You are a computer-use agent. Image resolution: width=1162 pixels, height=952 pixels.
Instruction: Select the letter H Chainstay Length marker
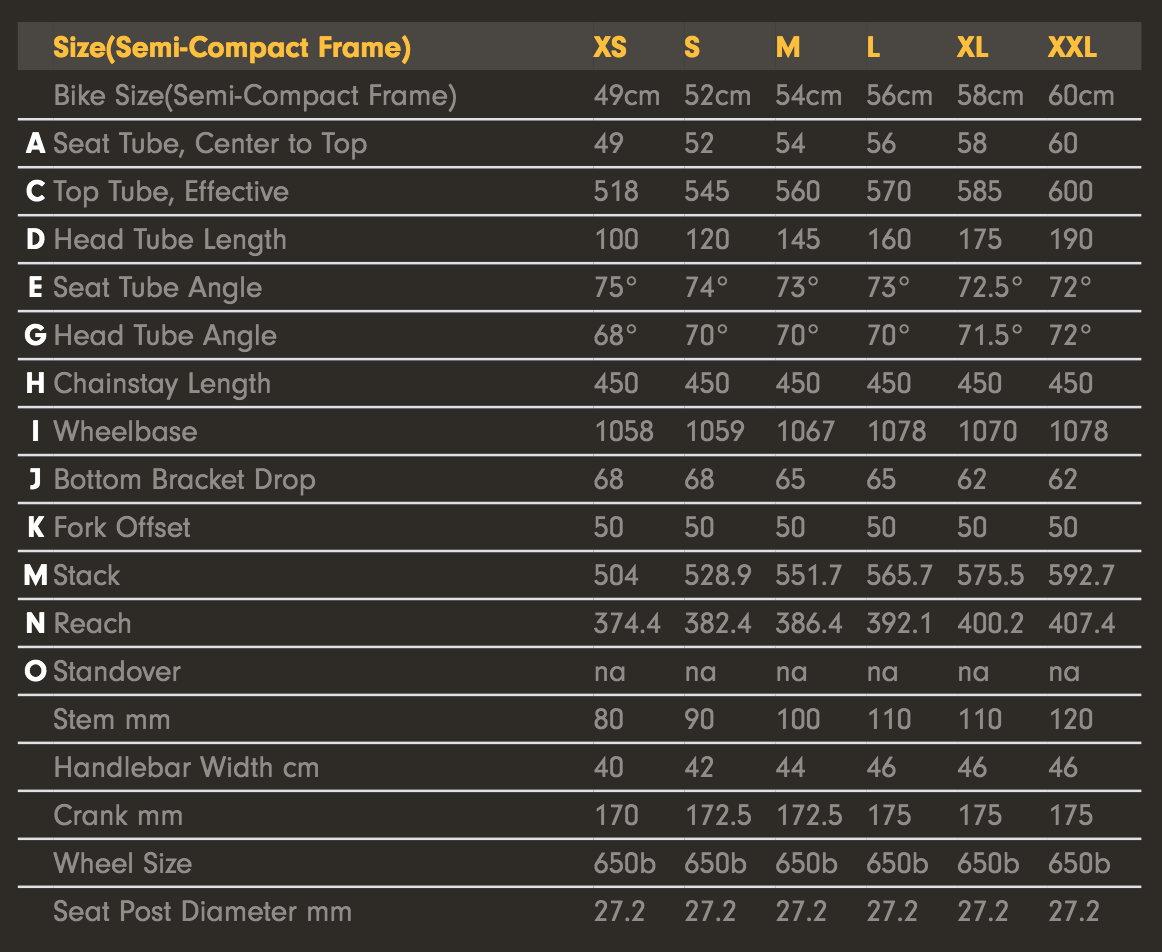(36, 384)
